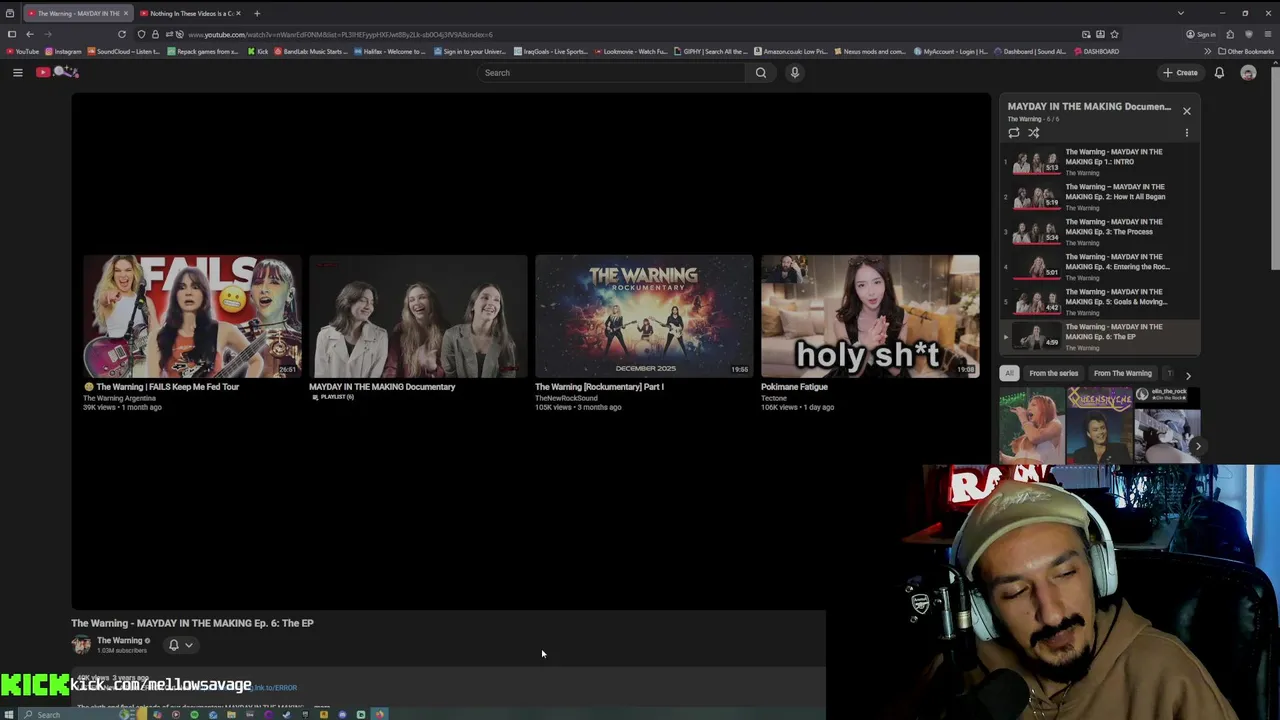This screenshot has height=720, width=1280.
Task: Open the MyAccount Login bookmark
Action: pyautogui.click(x=951, y=51)
